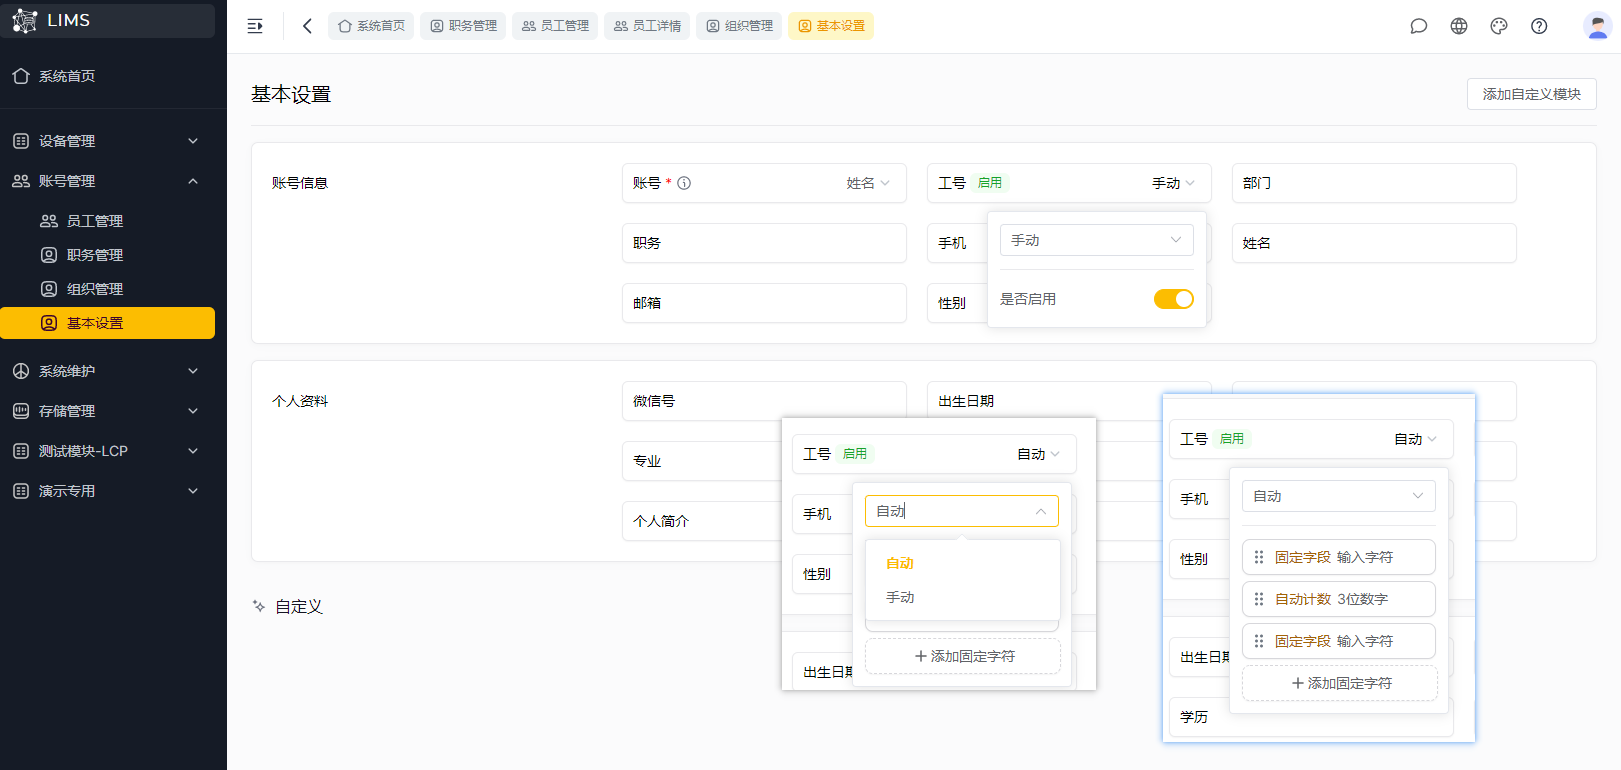Collapse the sidebar with the menu fold icon
This screenshot has width=1621, height=770.
tap(255, 26)
